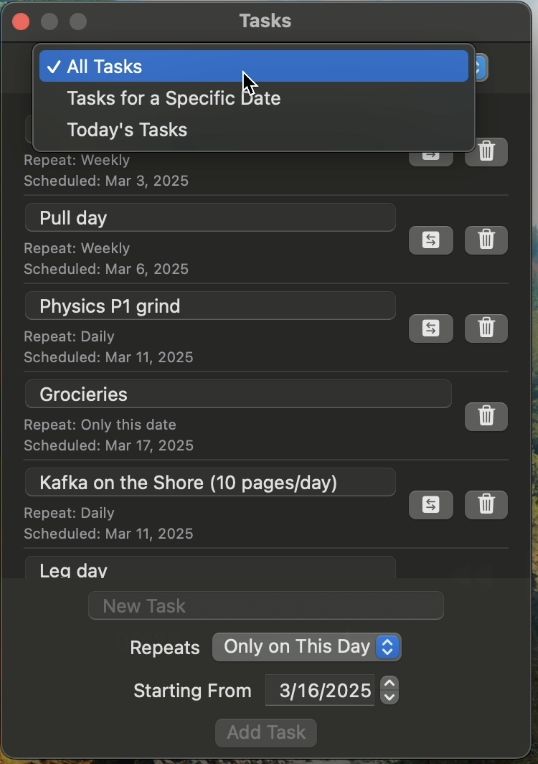Delete the Pull day task
Image resolution: width=538 pixels, height=764 pixels.
tap(486, 240)
